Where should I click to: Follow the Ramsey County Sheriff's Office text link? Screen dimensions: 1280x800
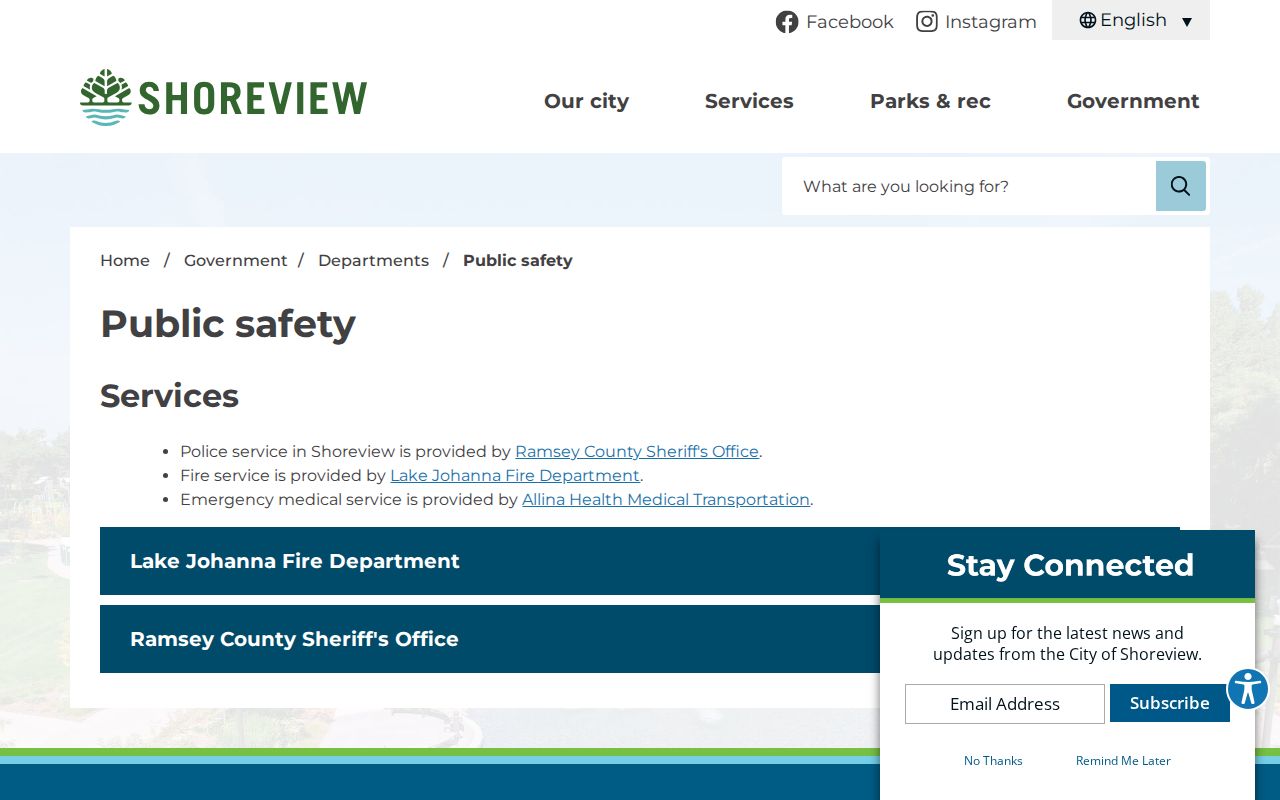[x=637, y=451]
